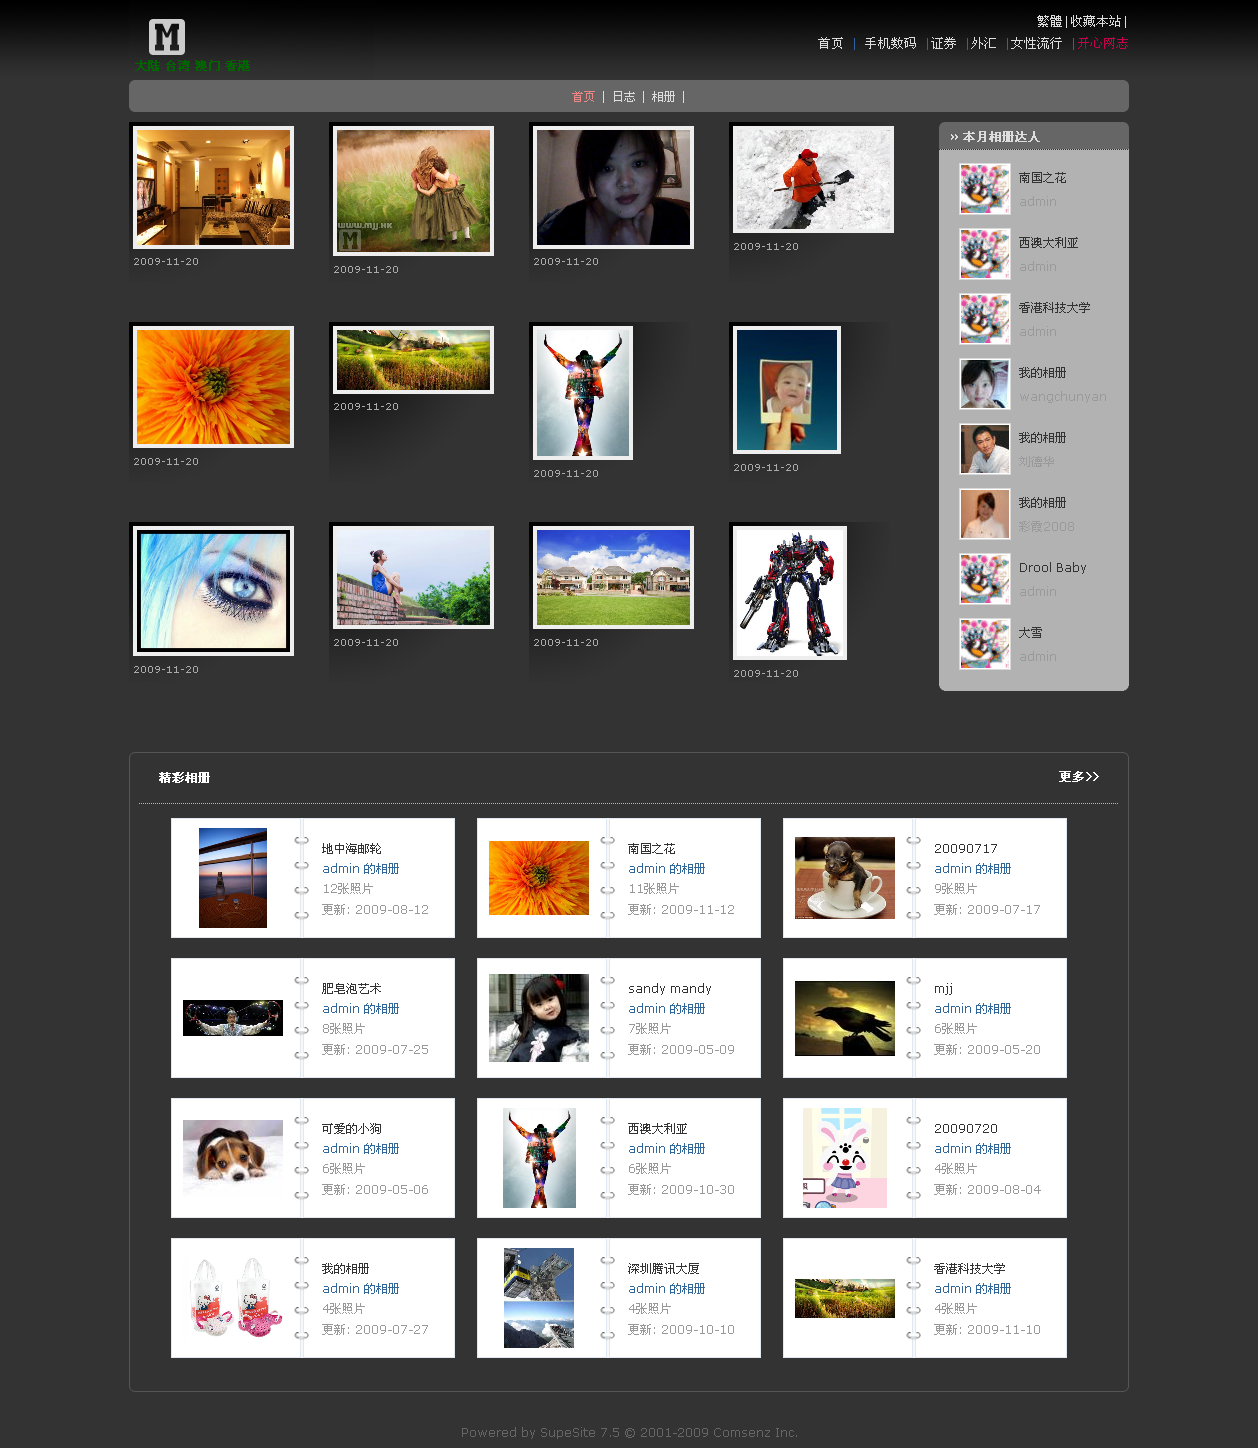Click the Drool Baby album avatar
The image size is (1258, 1448).
tap(984, 579)
